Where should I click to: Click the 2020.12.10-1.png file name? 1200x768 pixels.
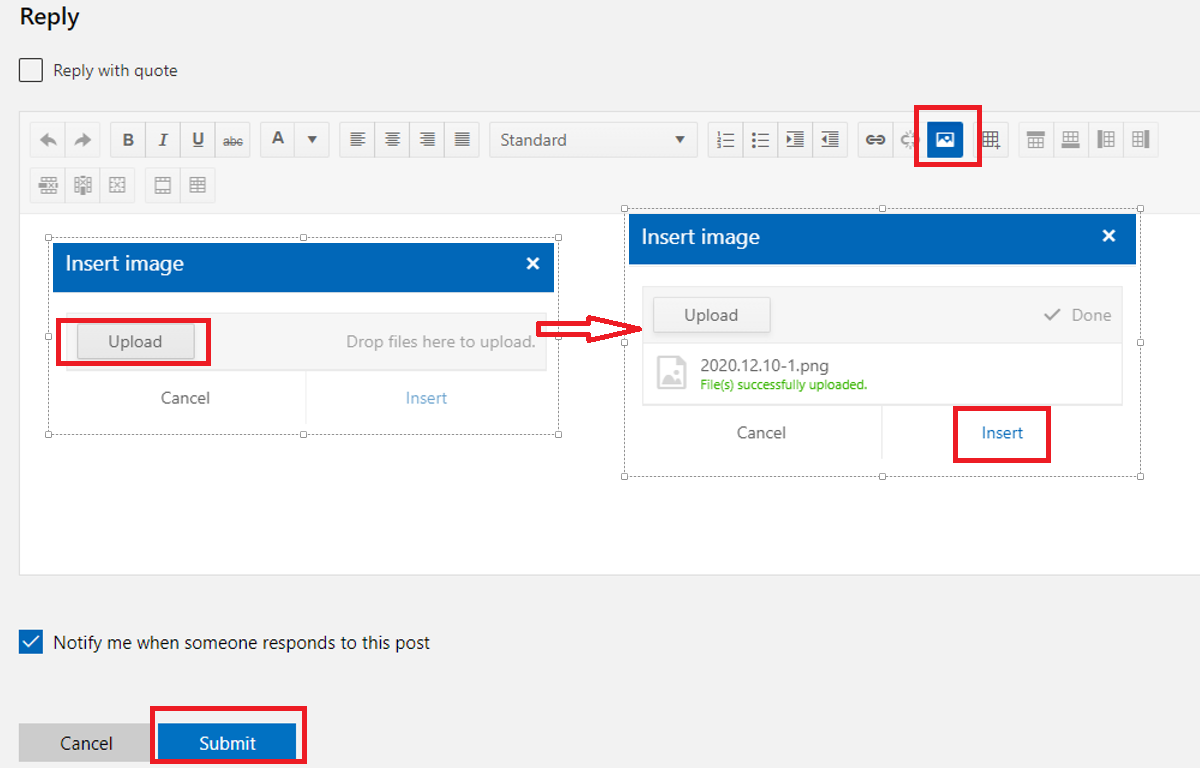764,366
